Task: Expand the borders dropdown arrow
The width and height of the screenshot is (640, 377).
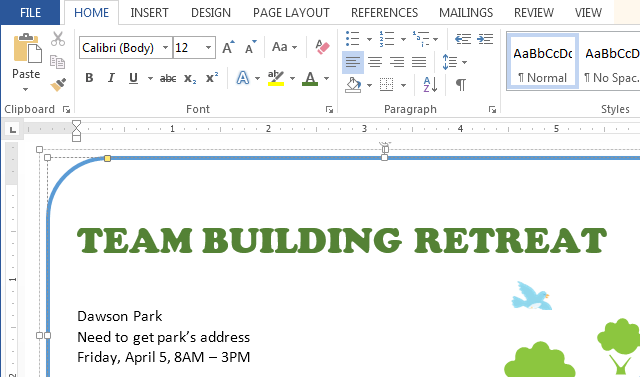Action: pyautogui.click(x=403, y=85)
